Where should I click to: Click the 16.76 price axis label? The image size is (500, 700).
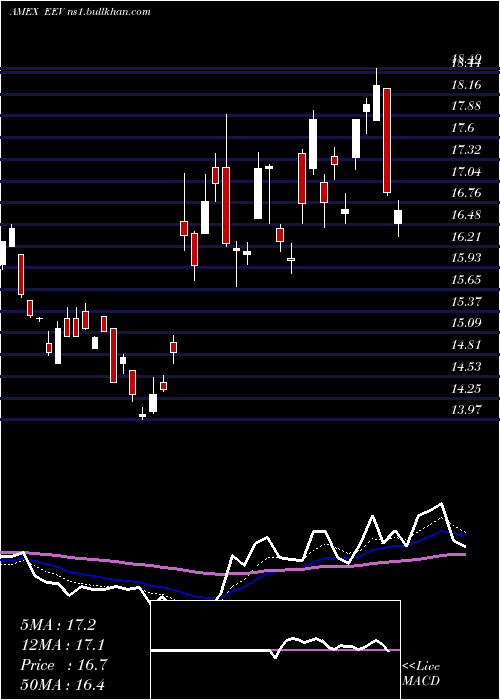click(467, 193)
